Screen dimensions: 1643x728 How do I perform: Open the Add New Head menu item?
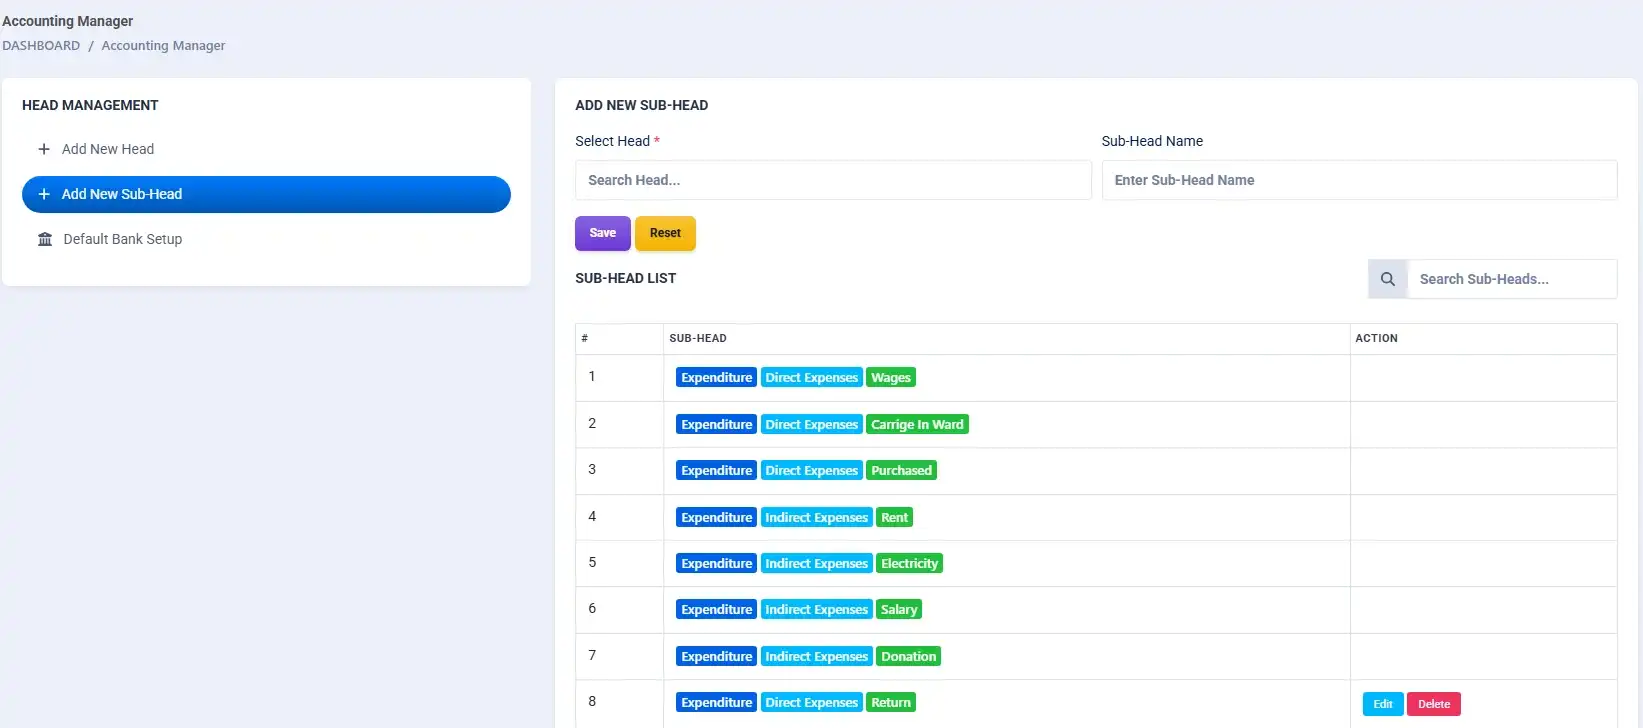(x=108, y=149)
